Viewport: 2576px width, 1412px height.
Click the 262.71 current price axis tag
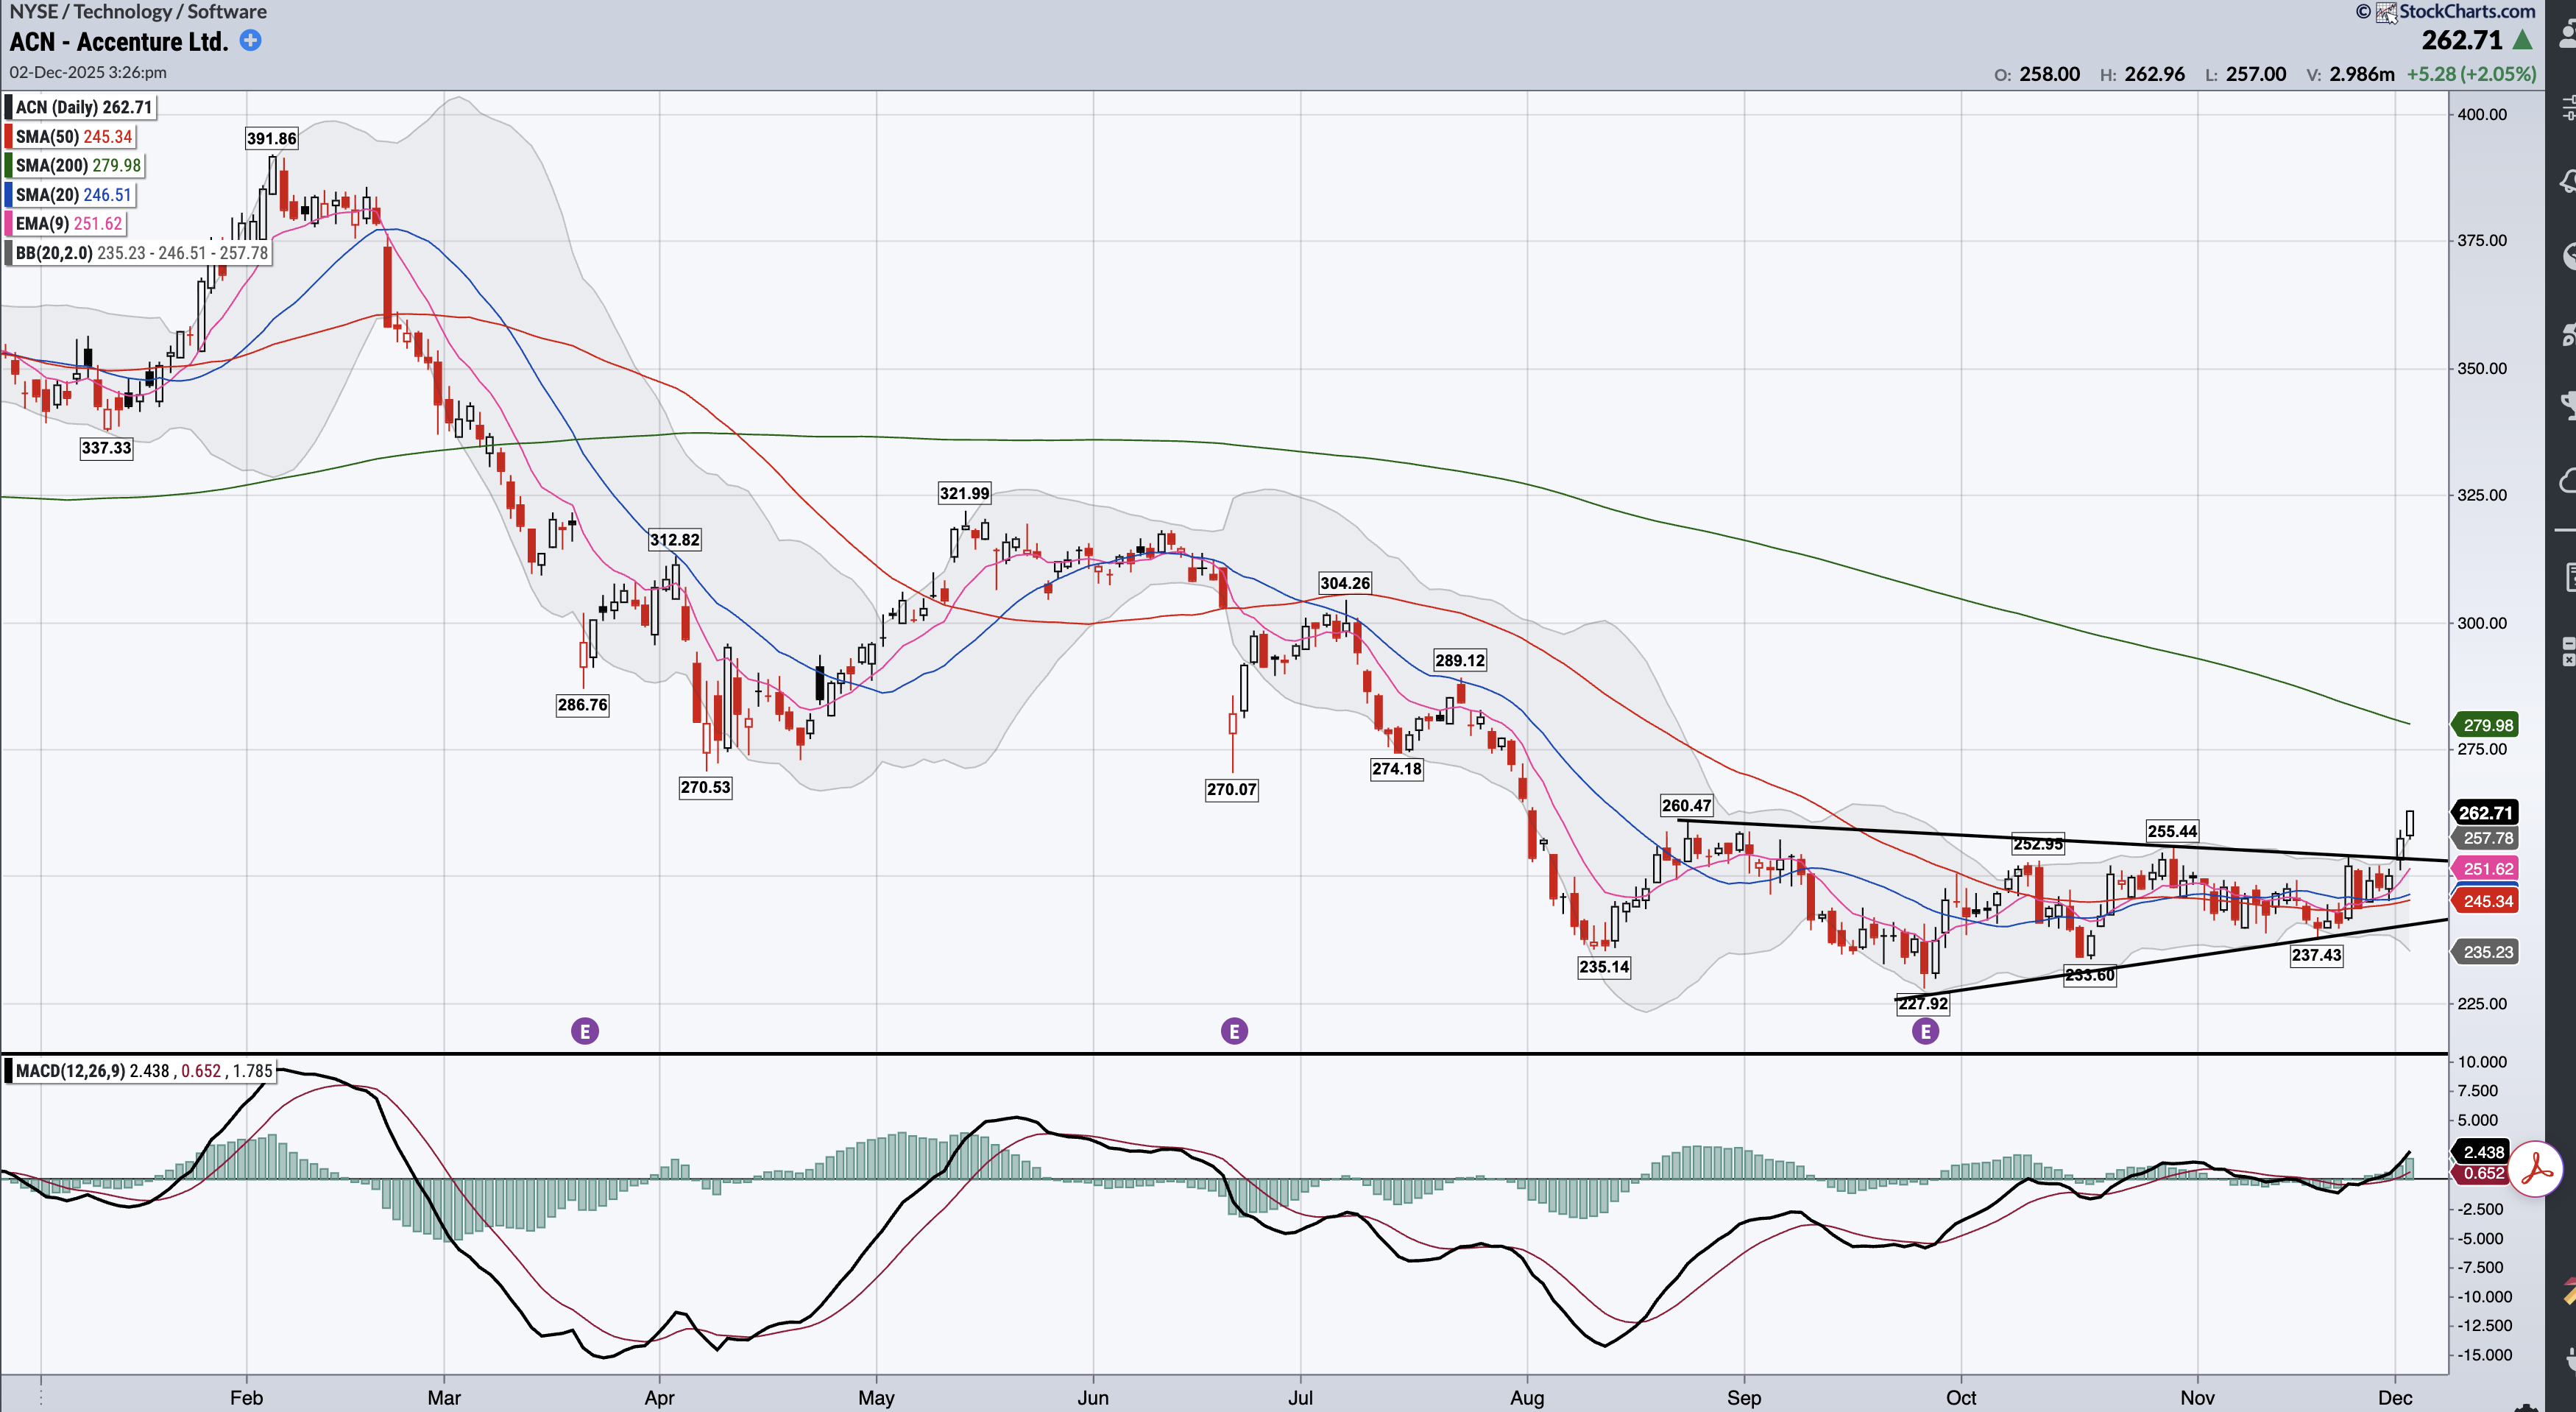[x=2485, y=813]
